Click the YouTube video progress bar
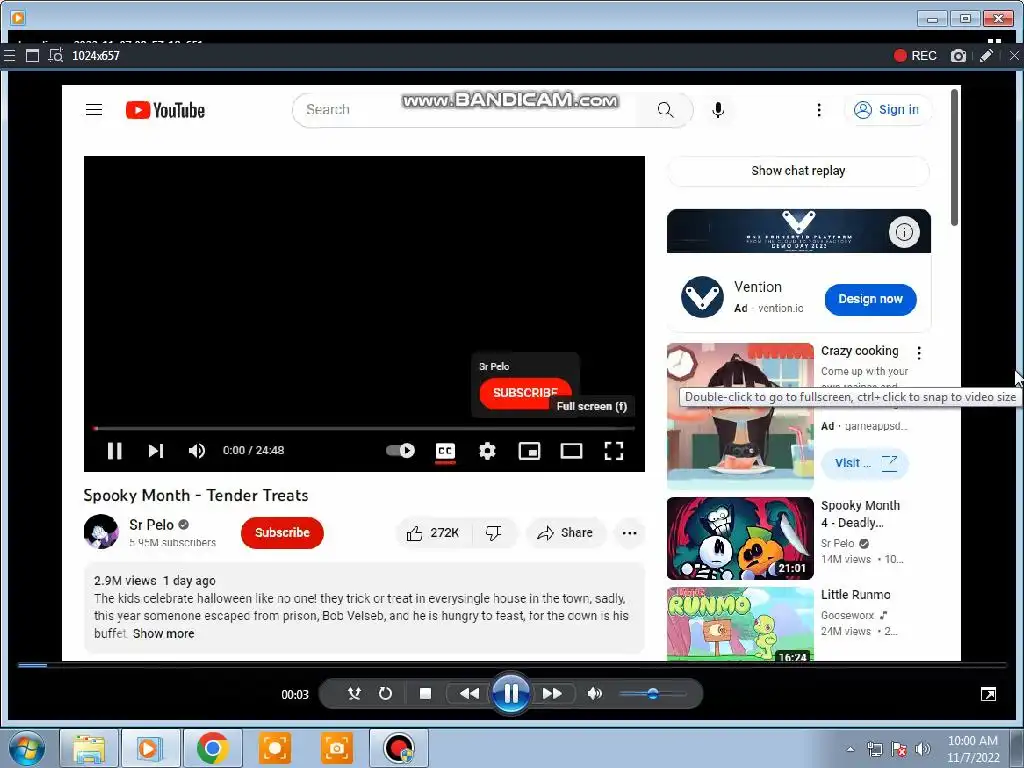 [364, 428]
